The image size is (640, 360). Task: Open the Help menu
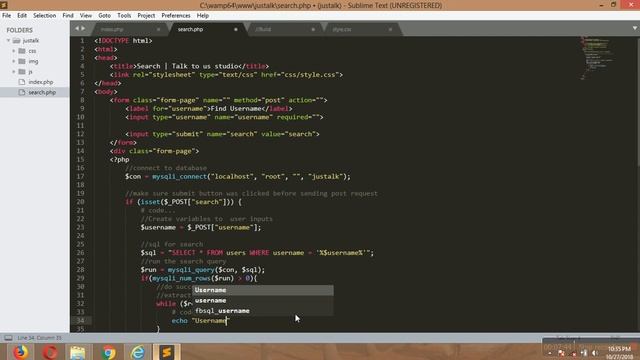203,16
